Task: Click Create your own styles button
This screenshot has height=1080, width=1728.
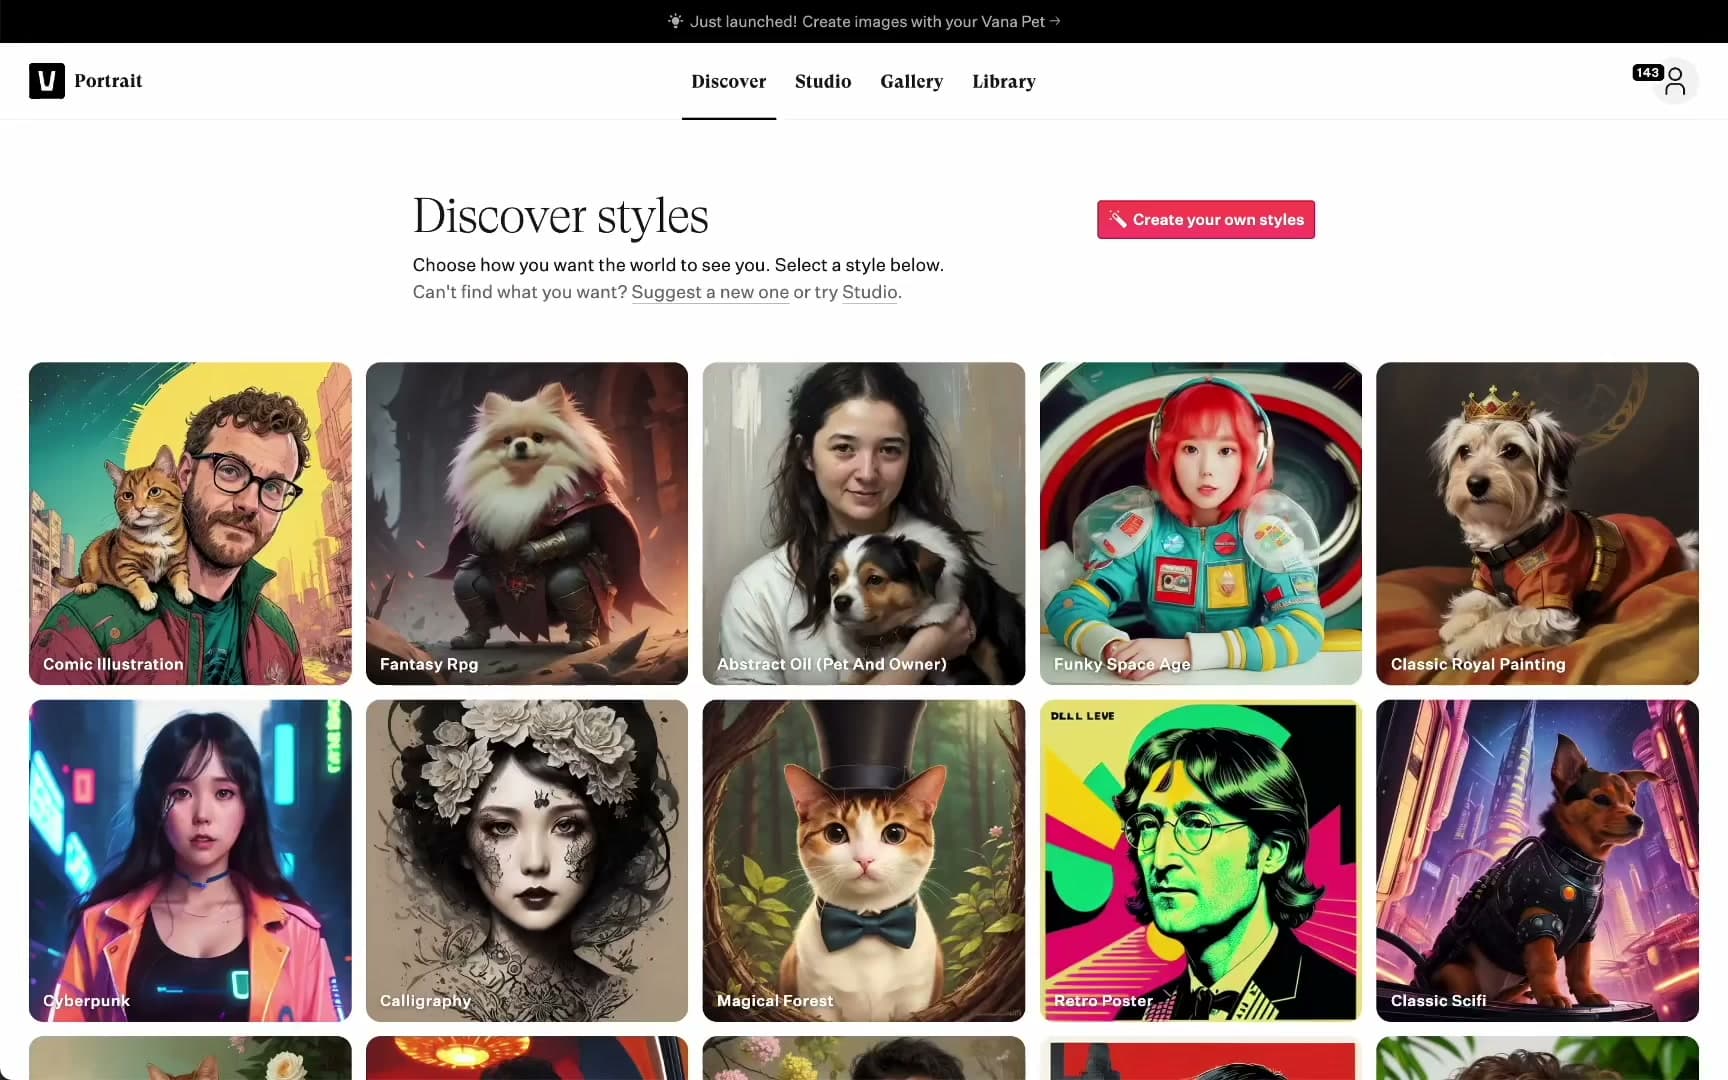Action: (x=1206, y=220)
